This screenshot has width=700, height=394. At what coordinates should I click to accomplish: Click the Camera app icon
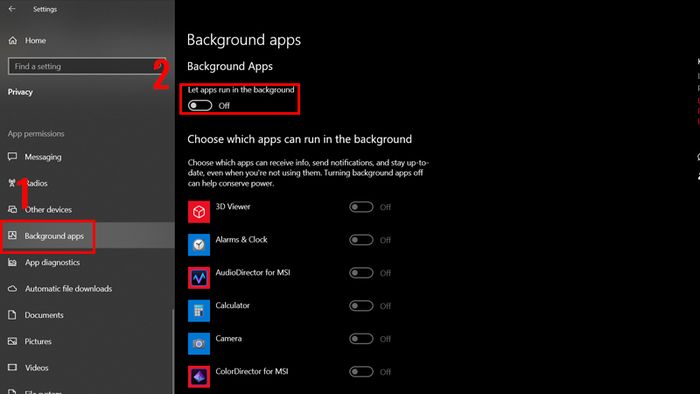pos(199,343)
